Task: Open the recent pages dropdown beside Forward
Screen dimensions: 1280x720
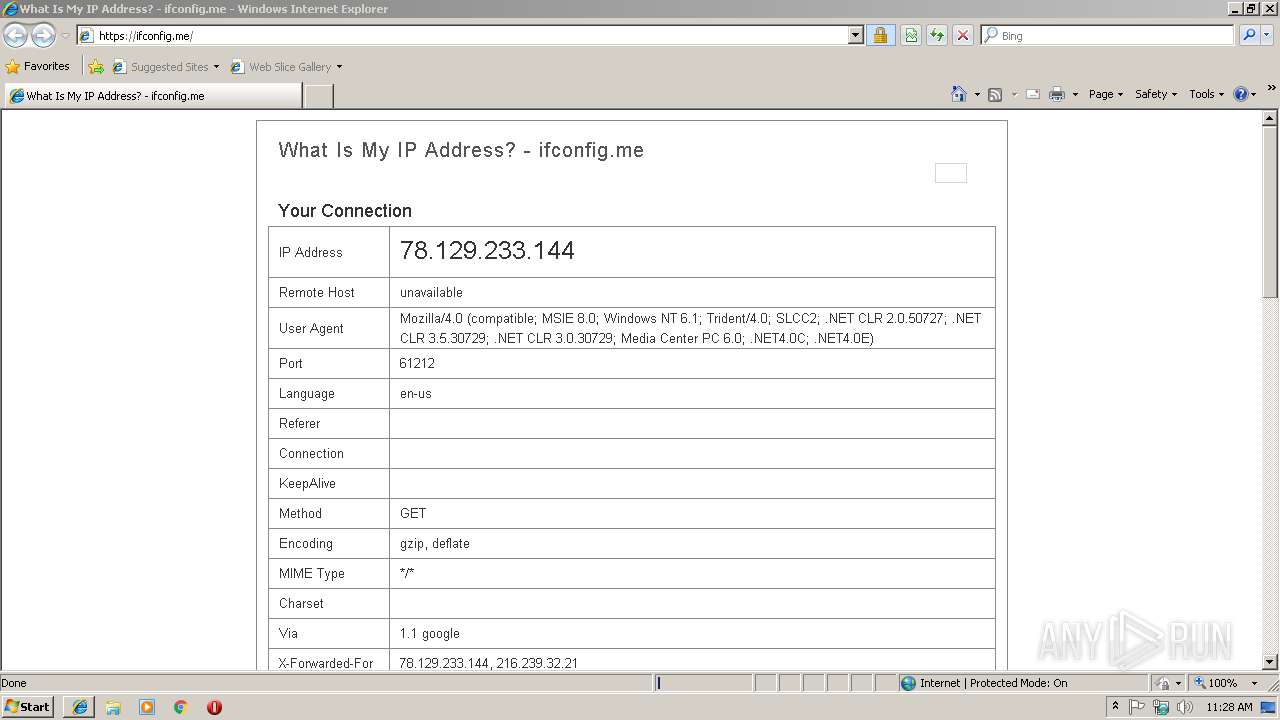Action: tap(65, 36)
